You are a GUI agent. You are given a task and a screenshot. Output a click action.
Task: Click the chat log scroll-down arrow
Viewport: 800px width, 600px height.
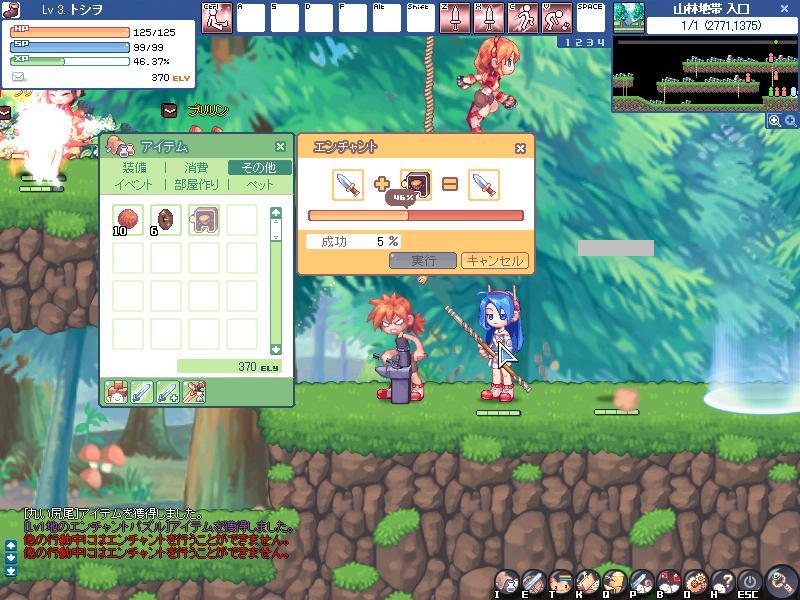point(10,558)
